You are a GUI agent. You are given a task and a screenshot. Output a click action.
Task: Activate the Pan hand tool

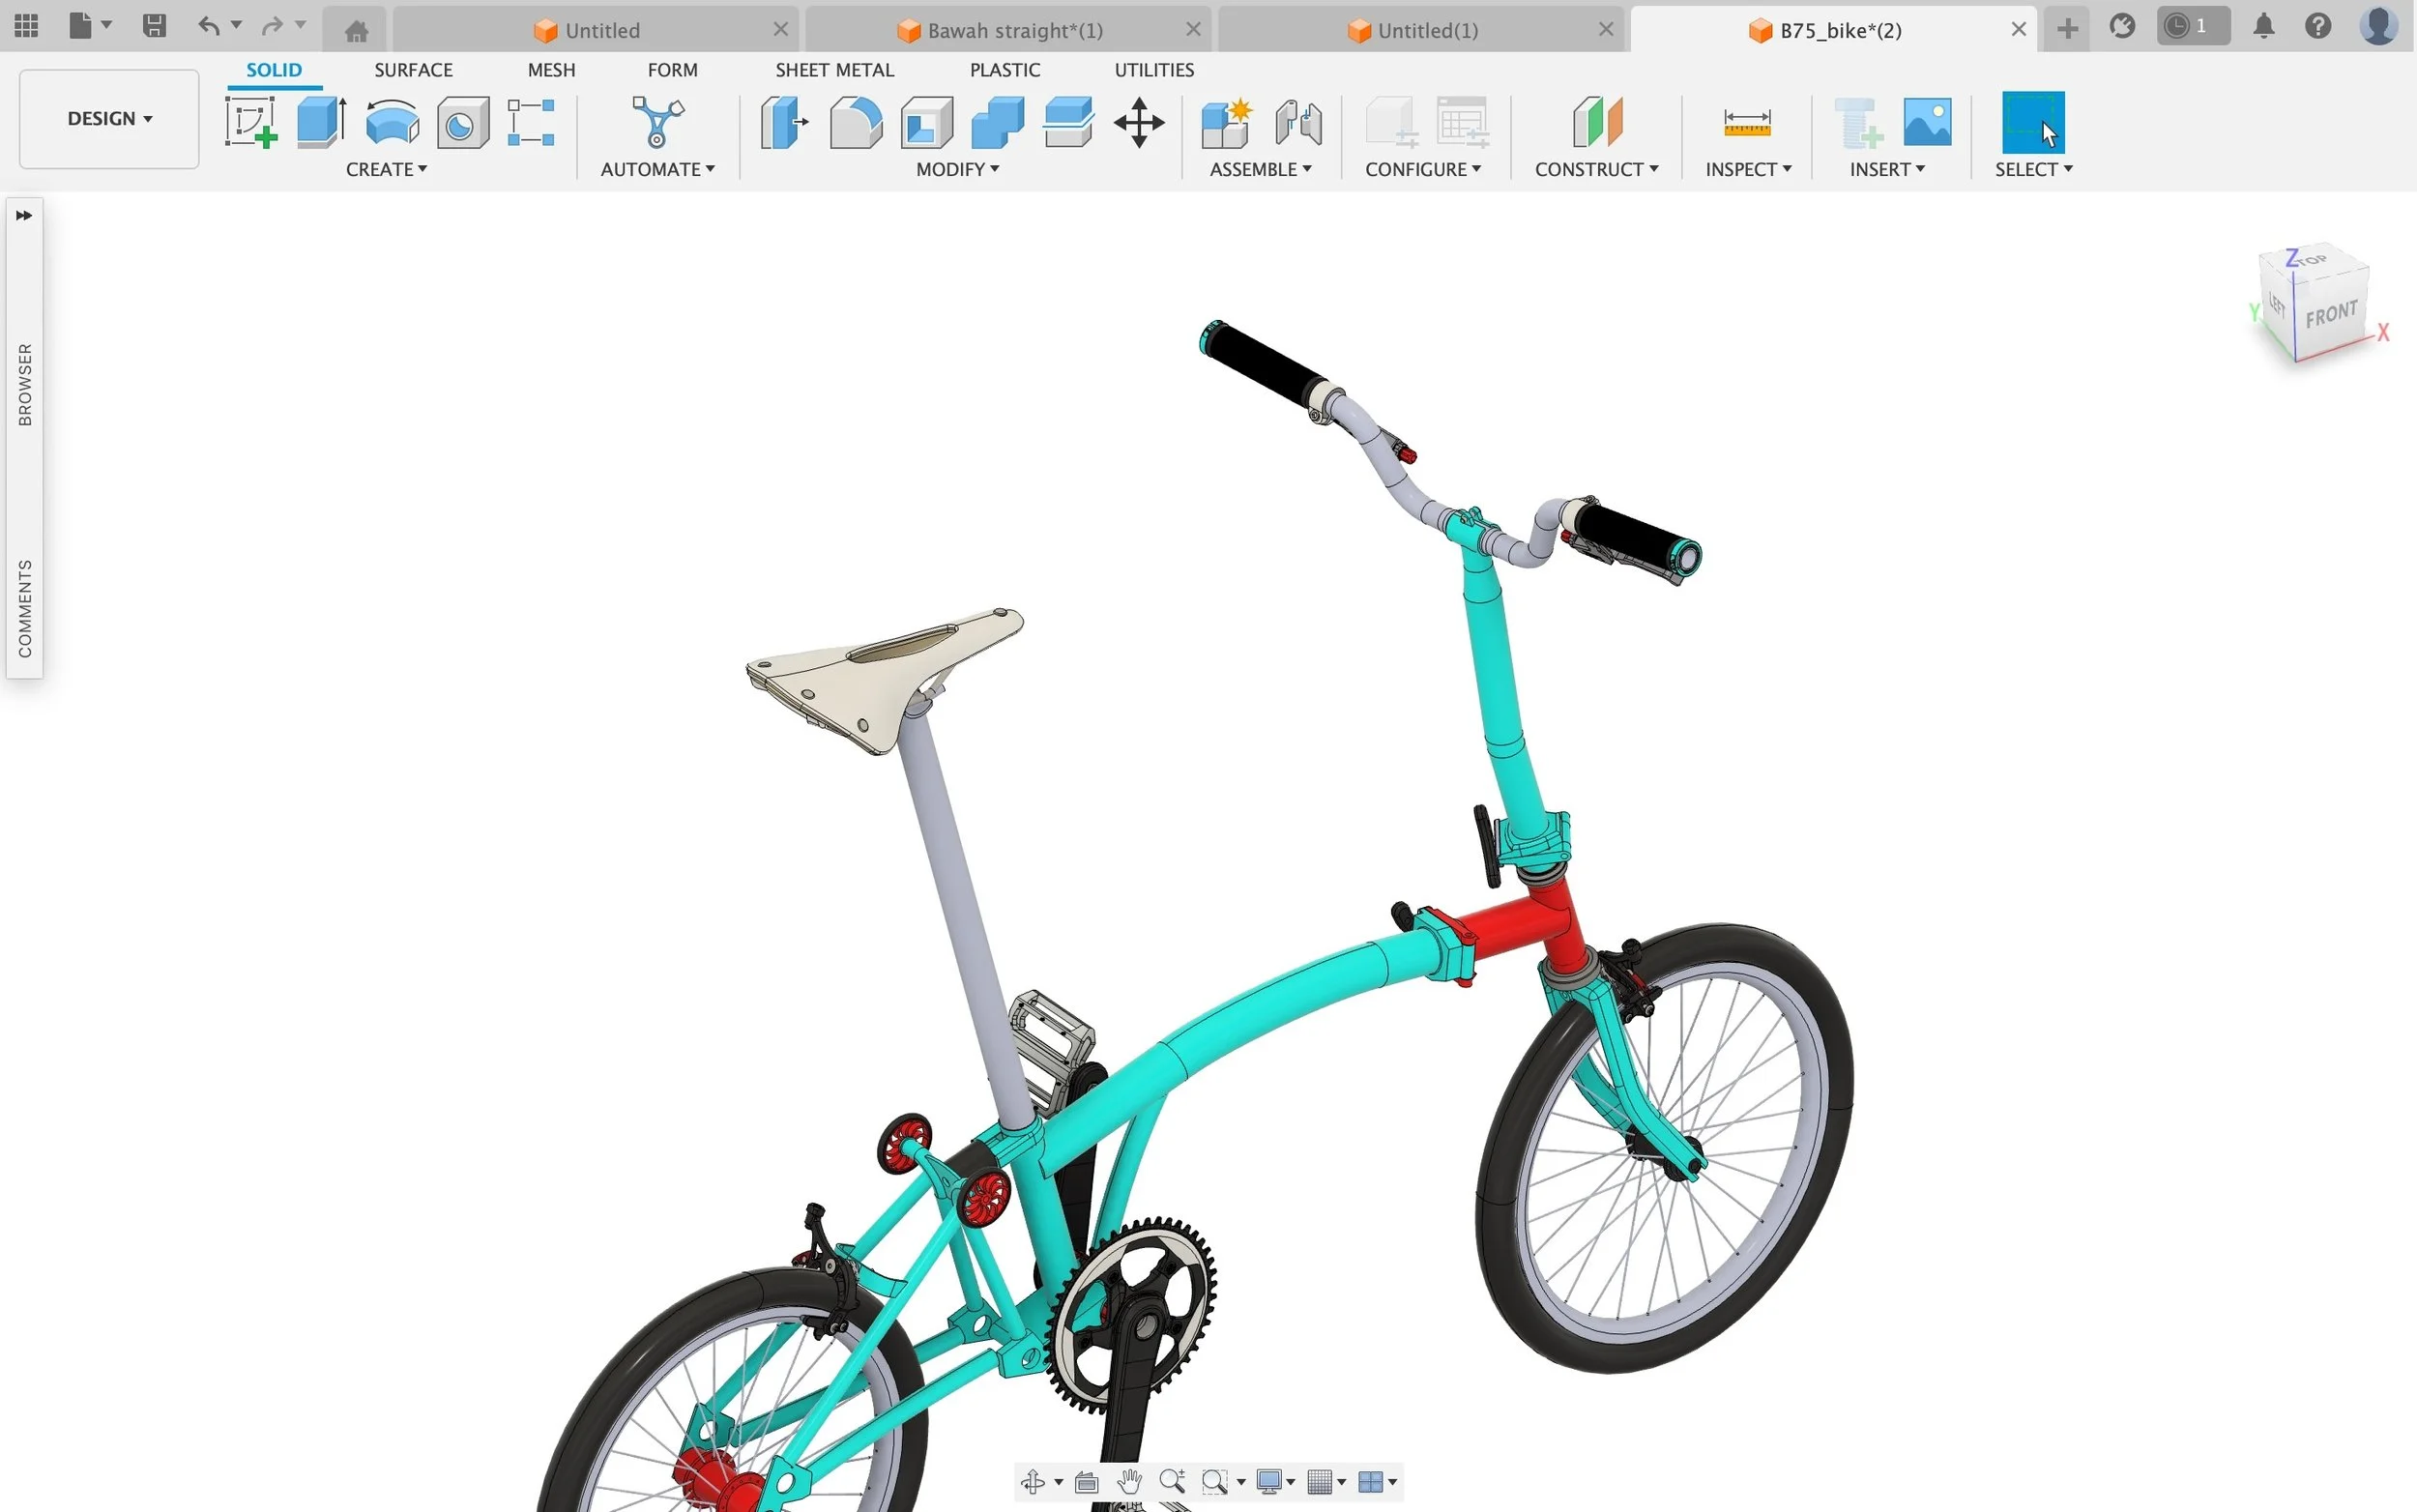[1129, 1481]
